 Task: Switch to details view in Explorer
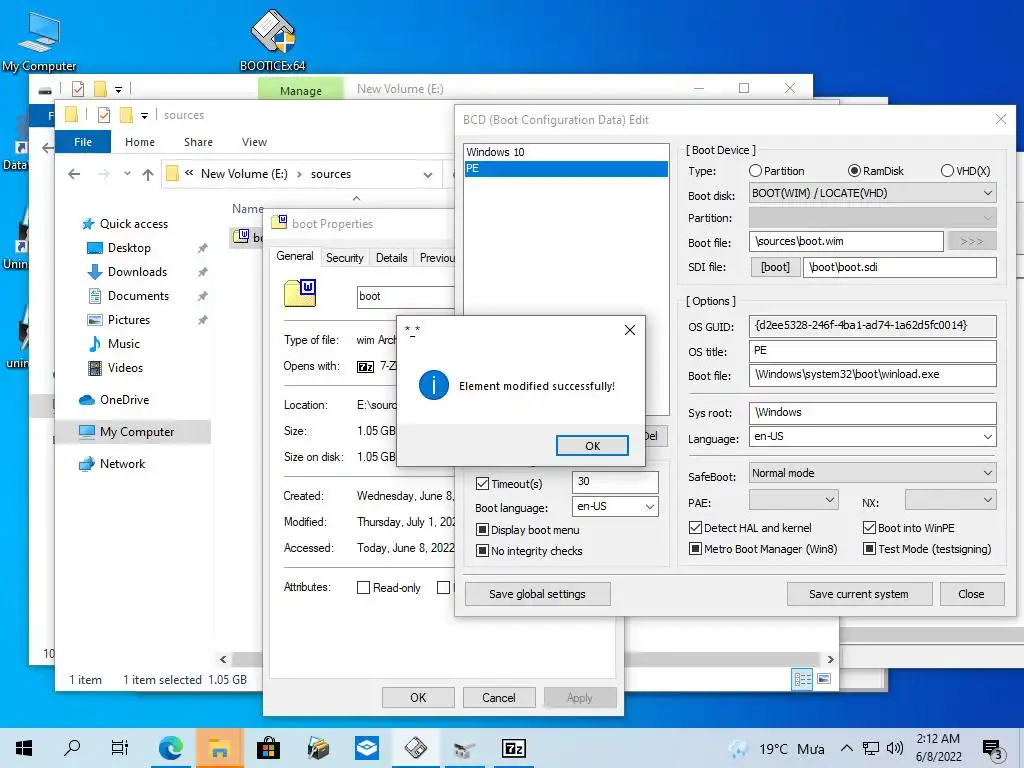[x=802, y=679]
